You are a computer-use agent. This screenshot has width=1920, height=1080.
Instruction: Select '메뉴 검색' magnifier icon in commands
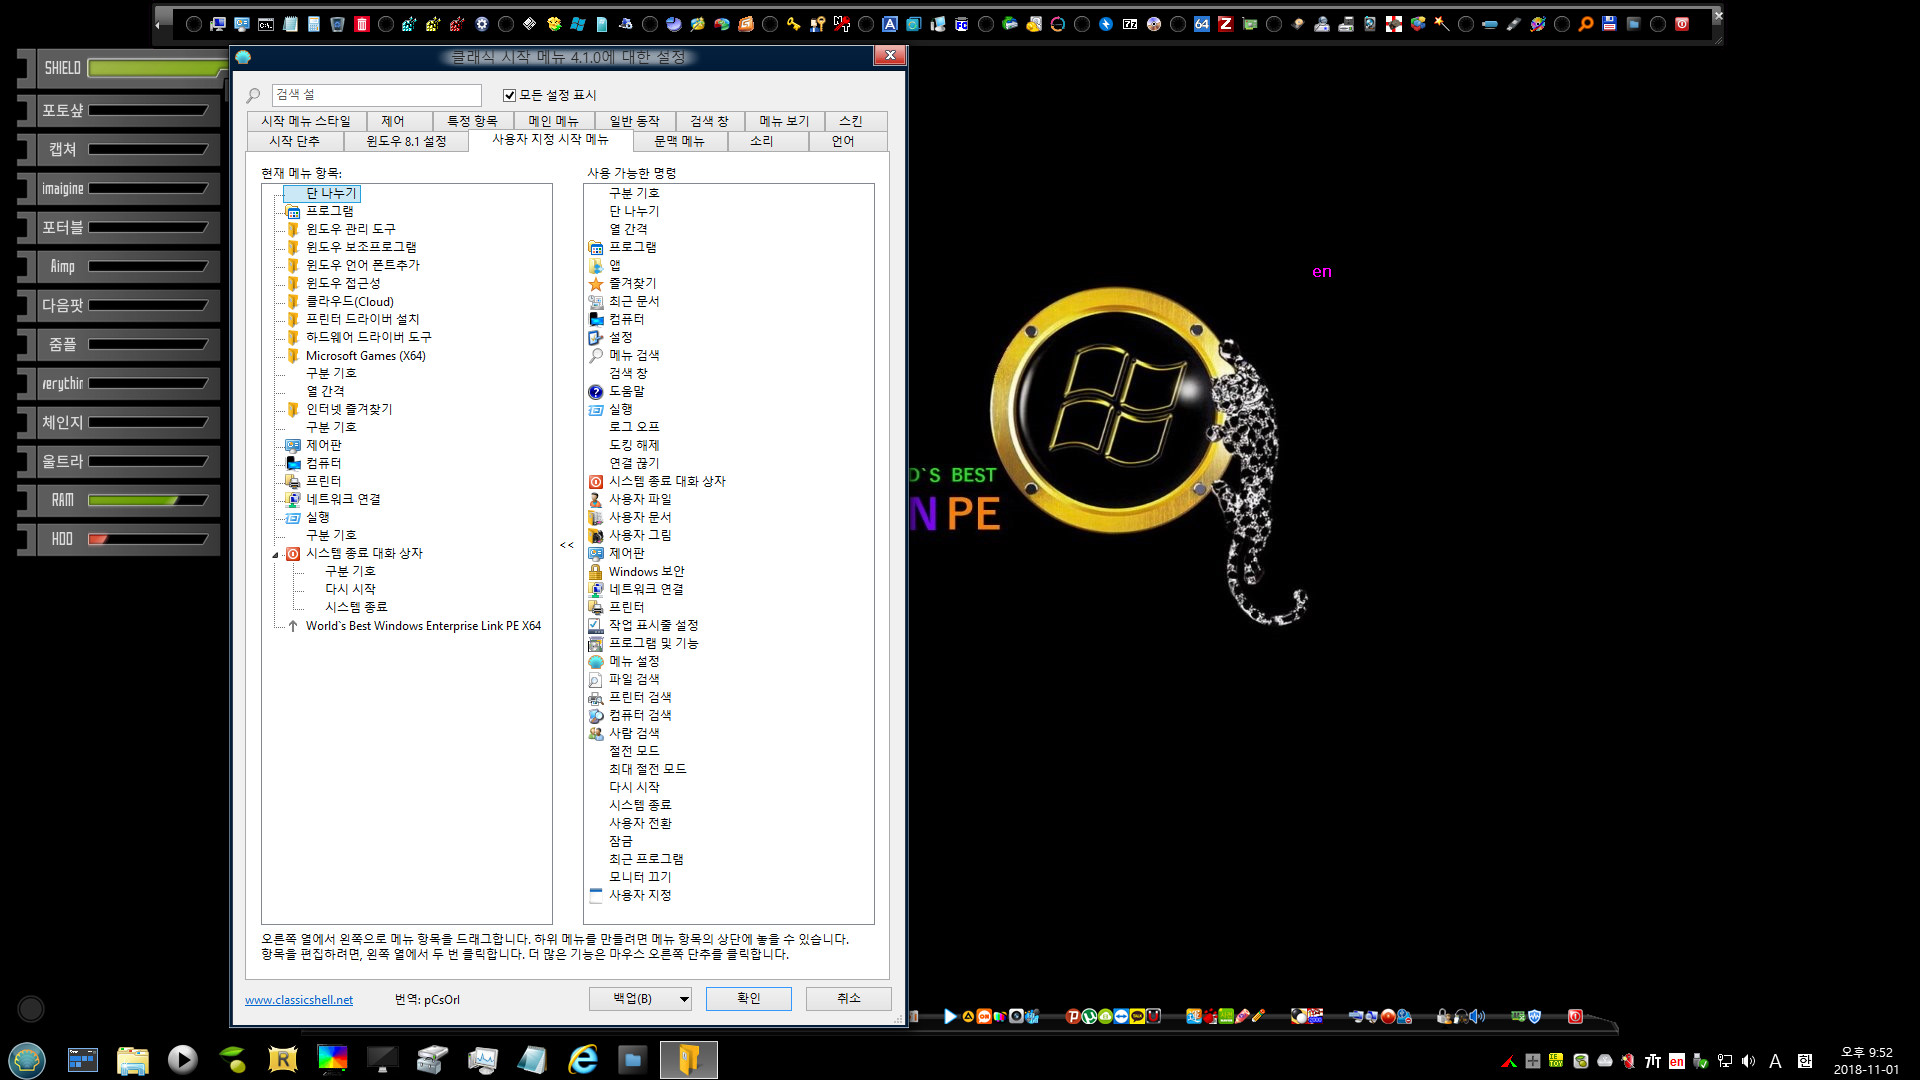coord(596,356)
